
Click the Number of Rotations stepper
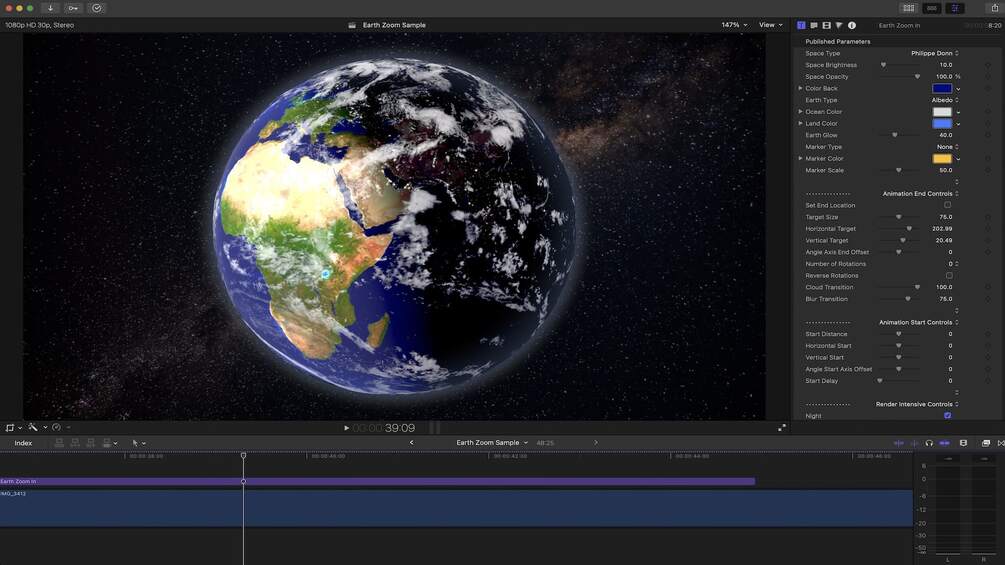(x=957, y=264)
